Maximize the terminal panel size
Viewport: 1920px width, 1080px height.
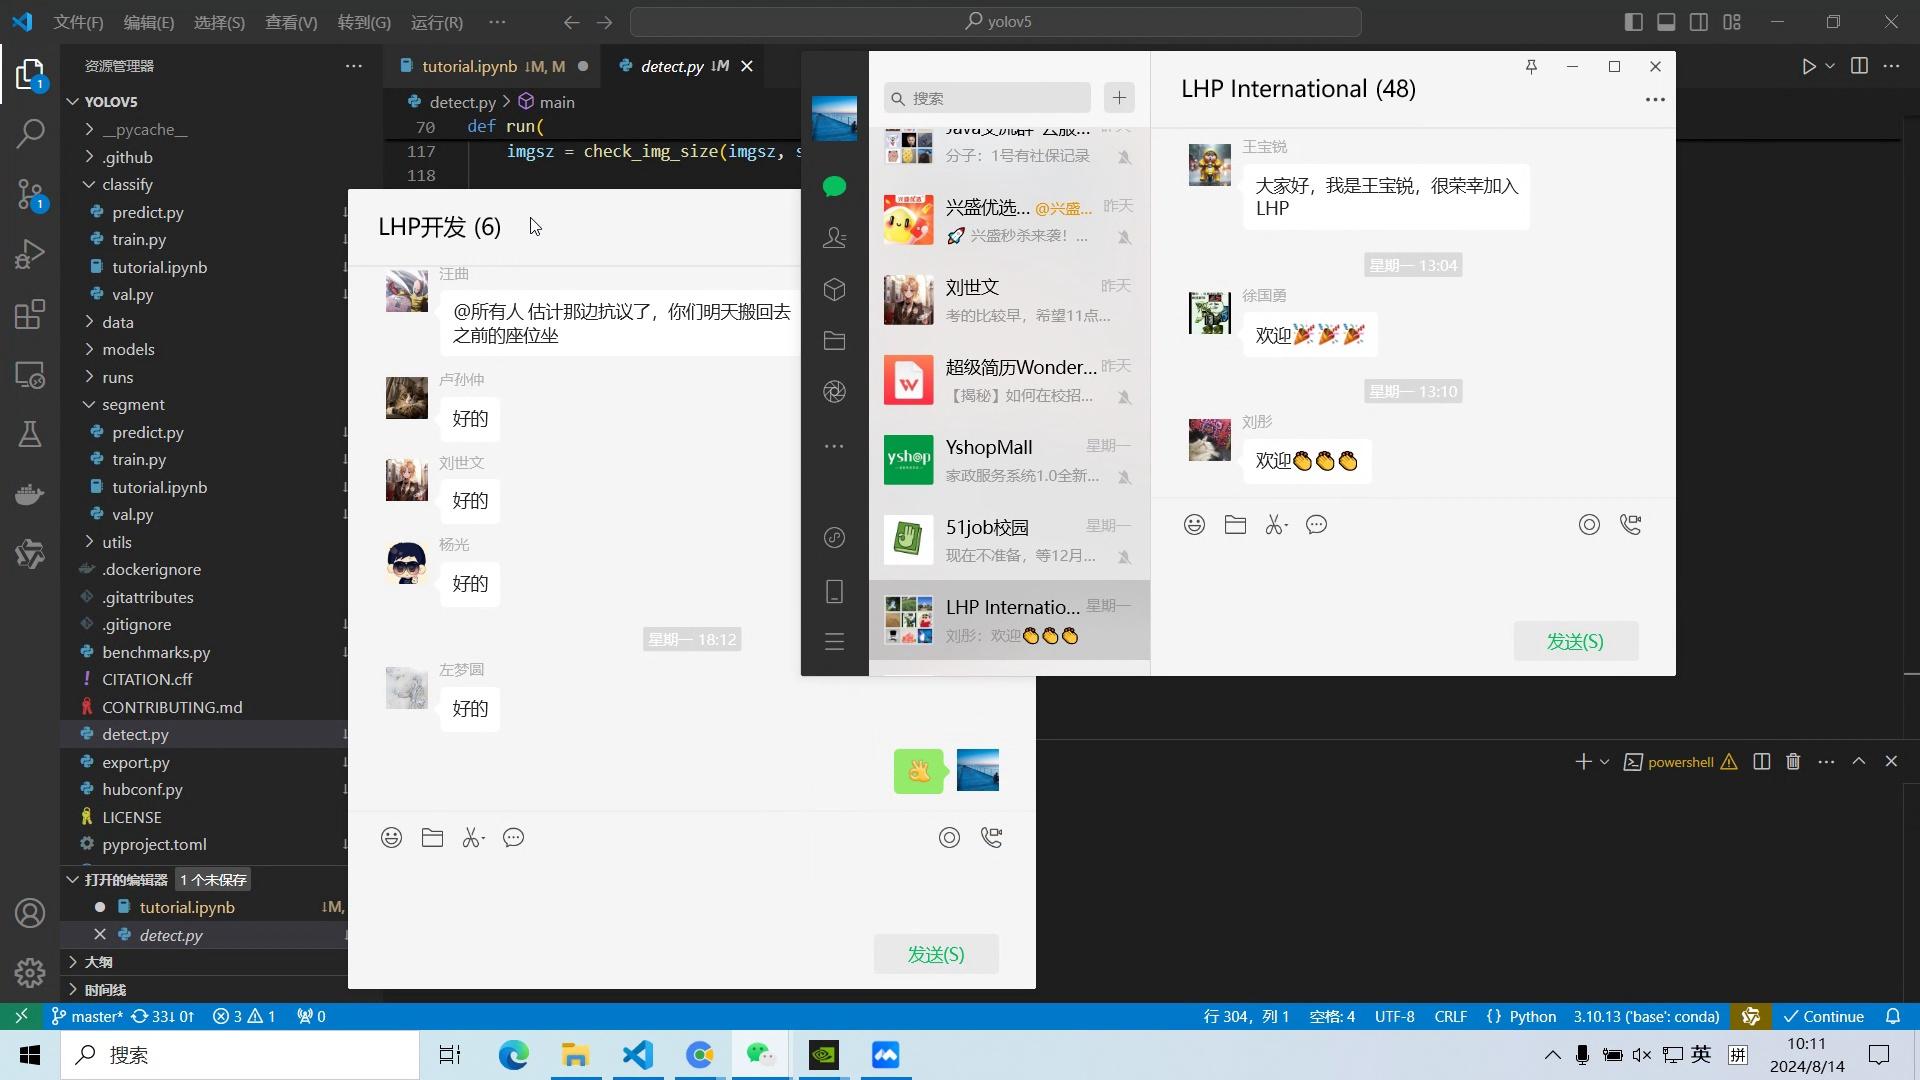[1858, 762]
